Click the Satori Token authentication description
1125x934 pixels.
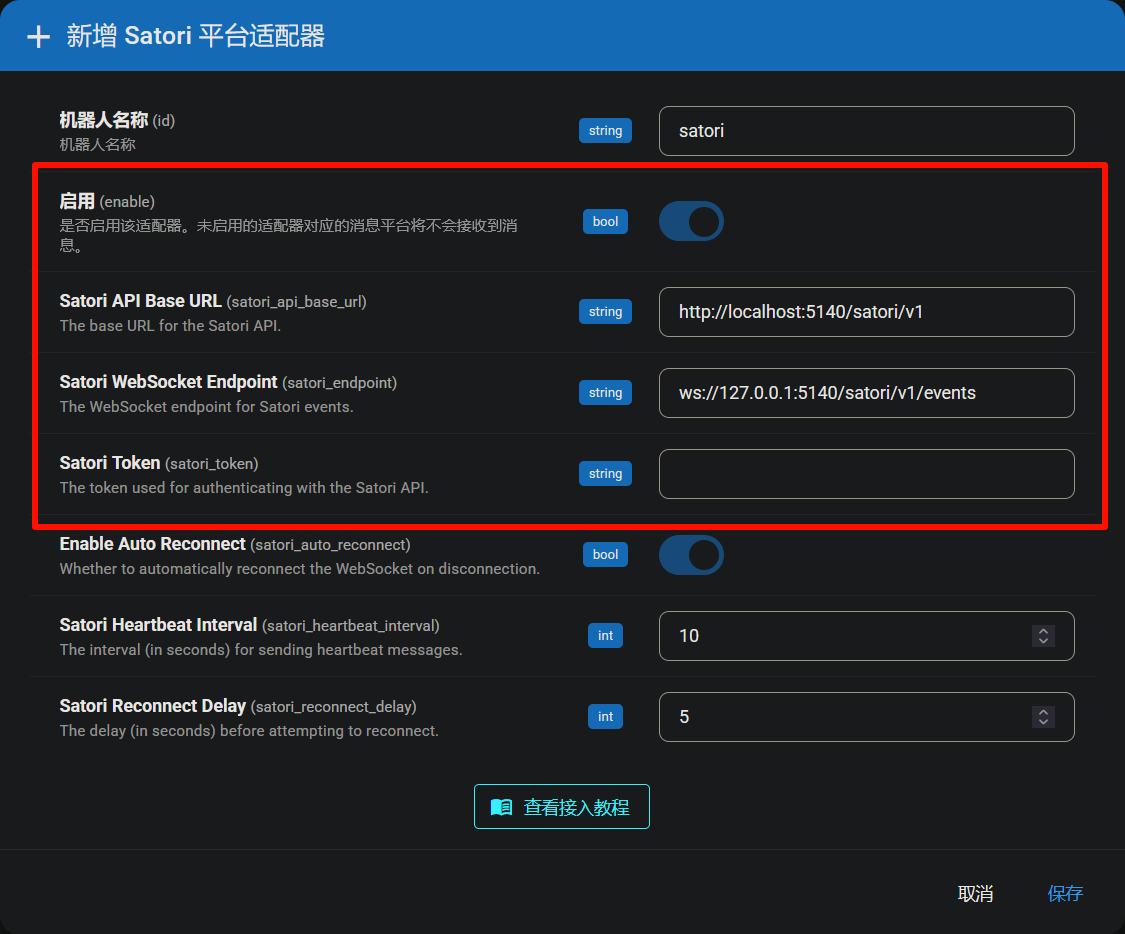click(244, 488)
